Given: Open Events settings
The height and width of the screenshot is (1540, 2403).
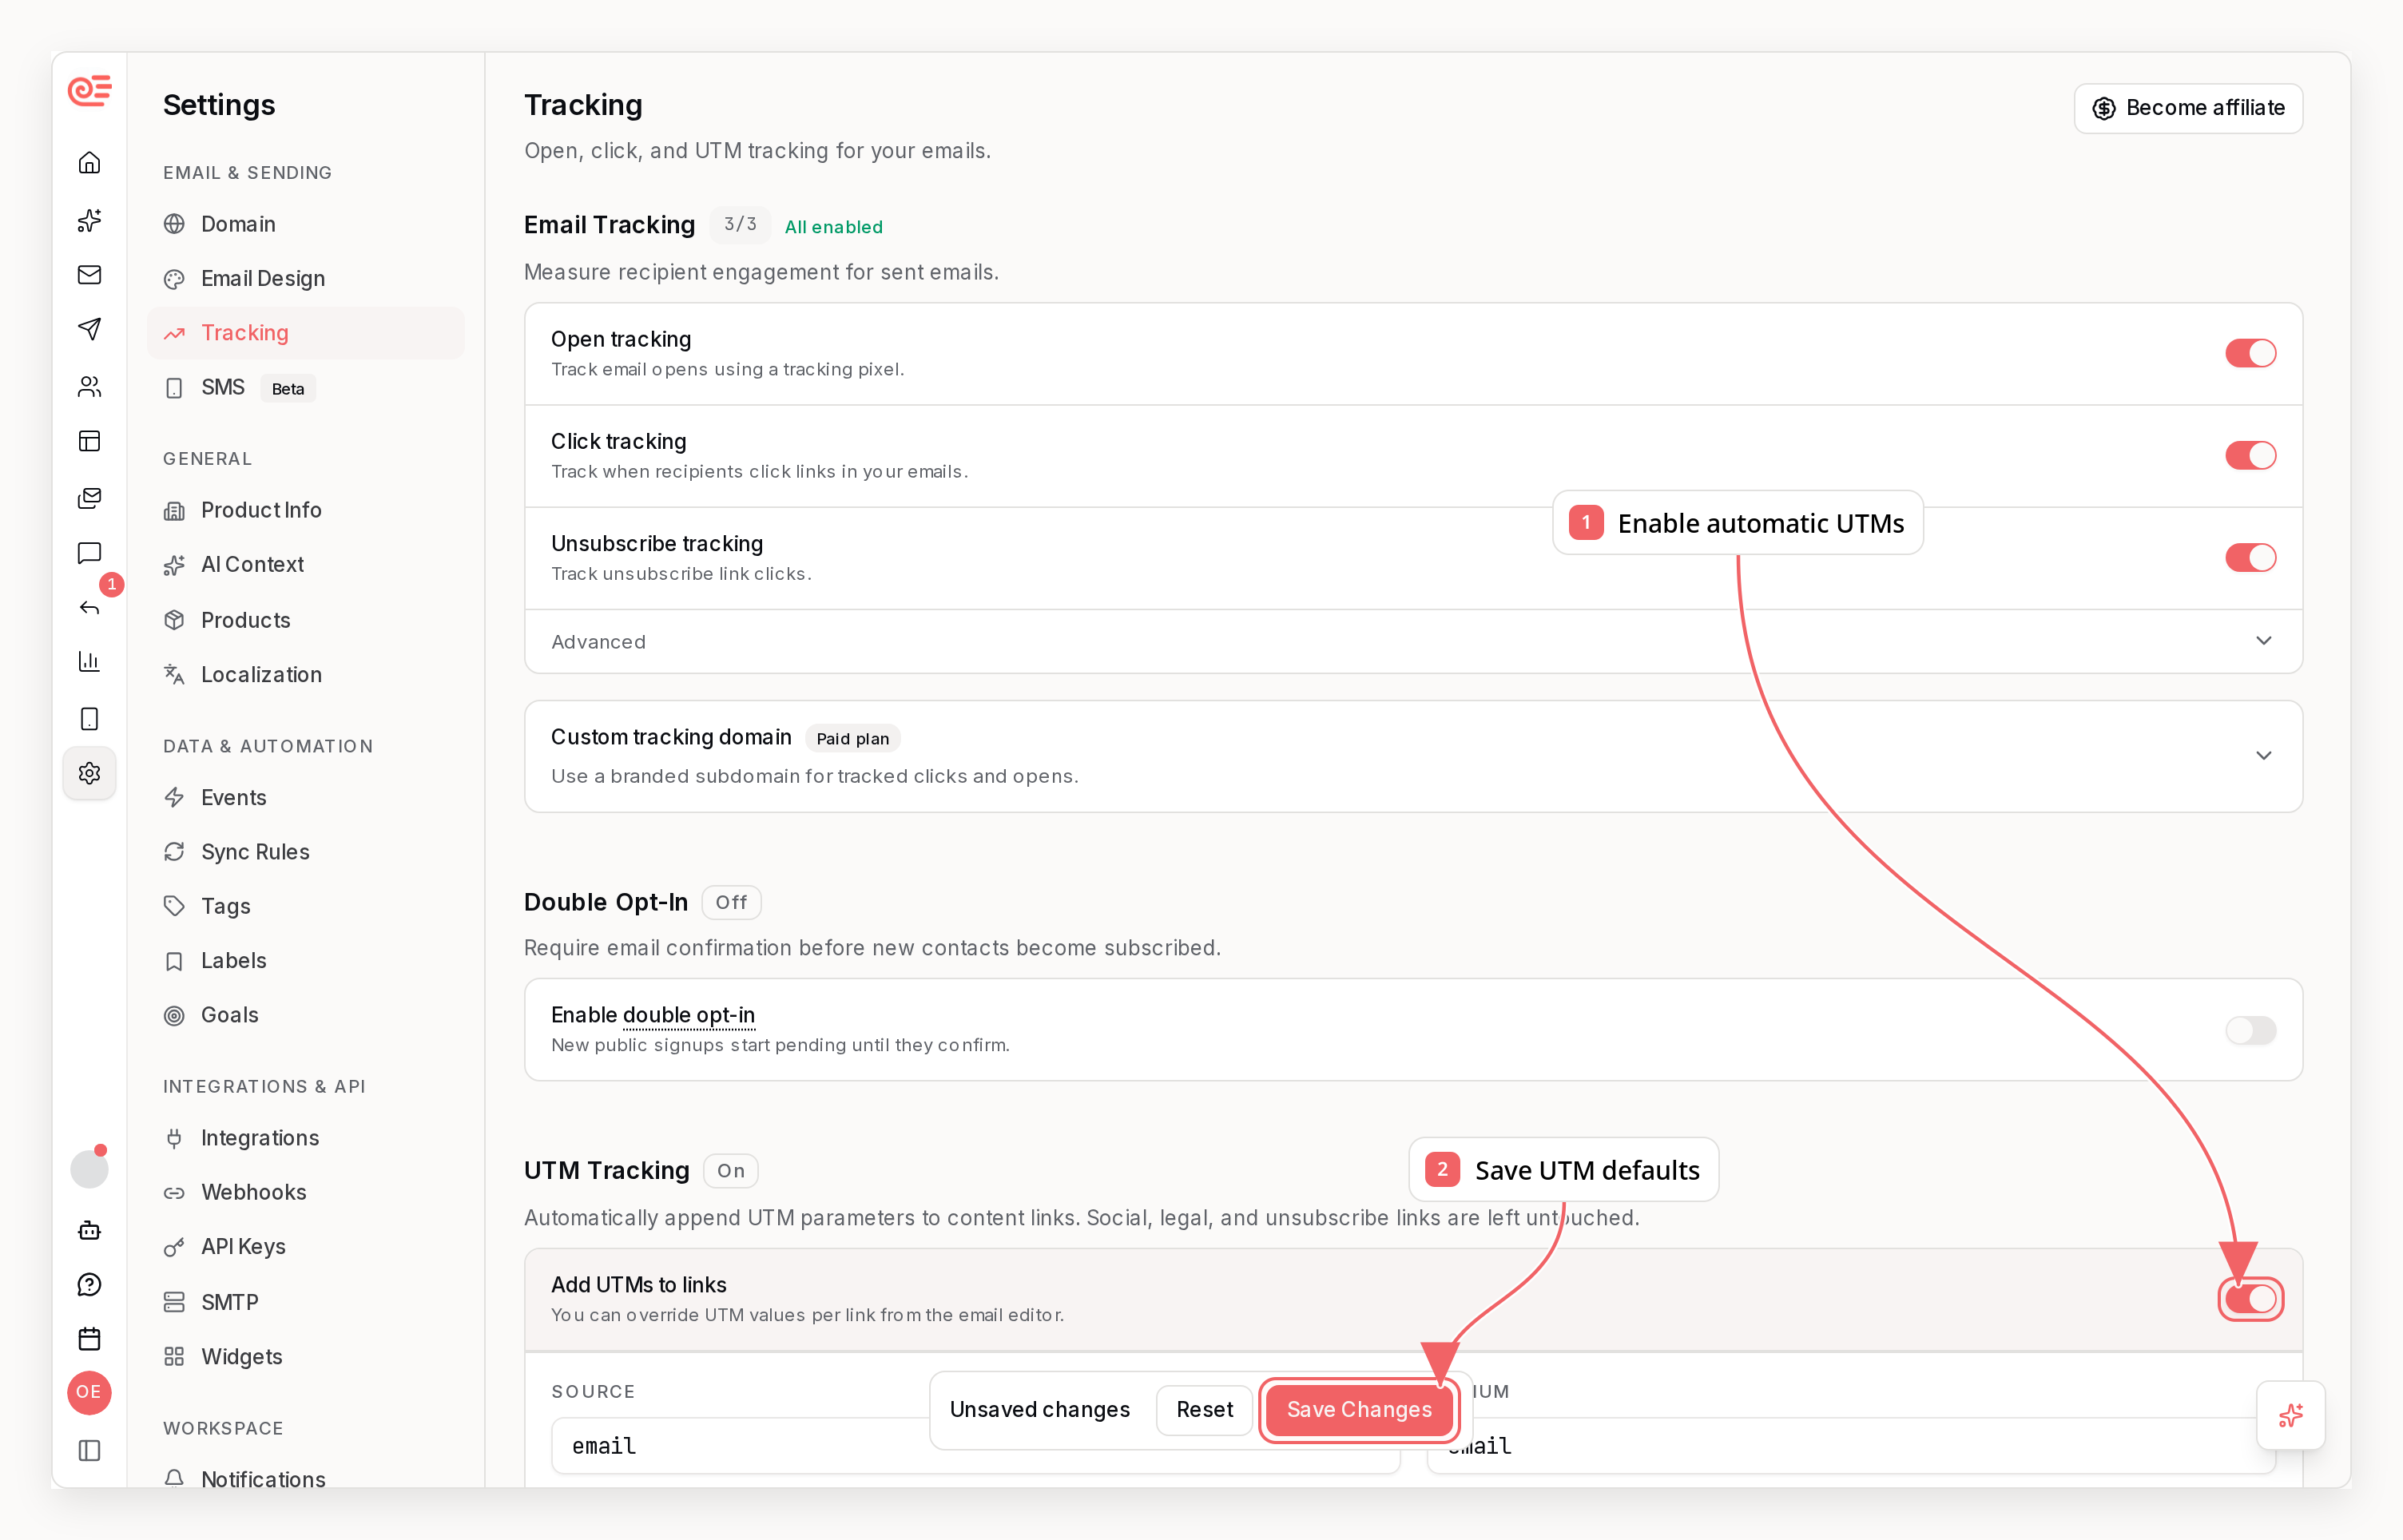Looking at the screenshot, I should click(306, 797).
